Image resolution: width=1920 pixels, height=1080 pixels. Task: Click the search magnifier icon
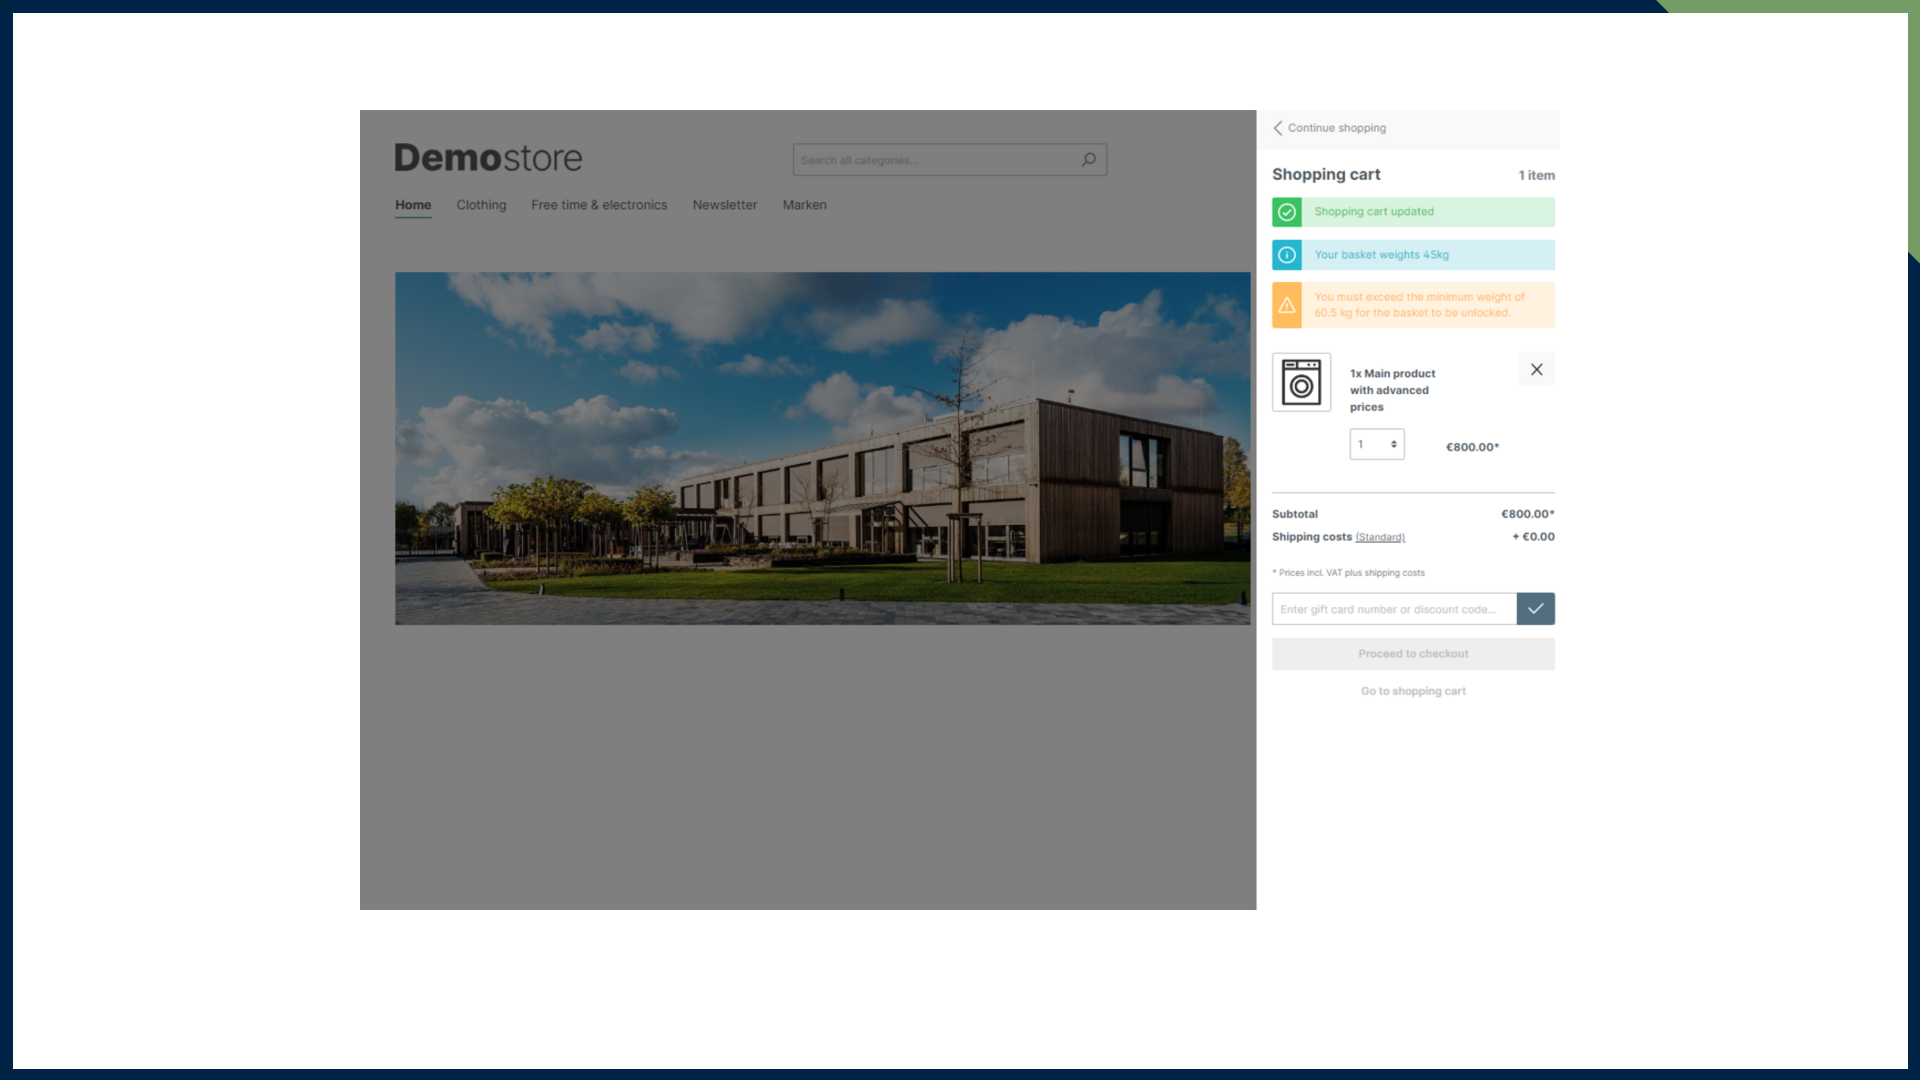point(1089,159)
